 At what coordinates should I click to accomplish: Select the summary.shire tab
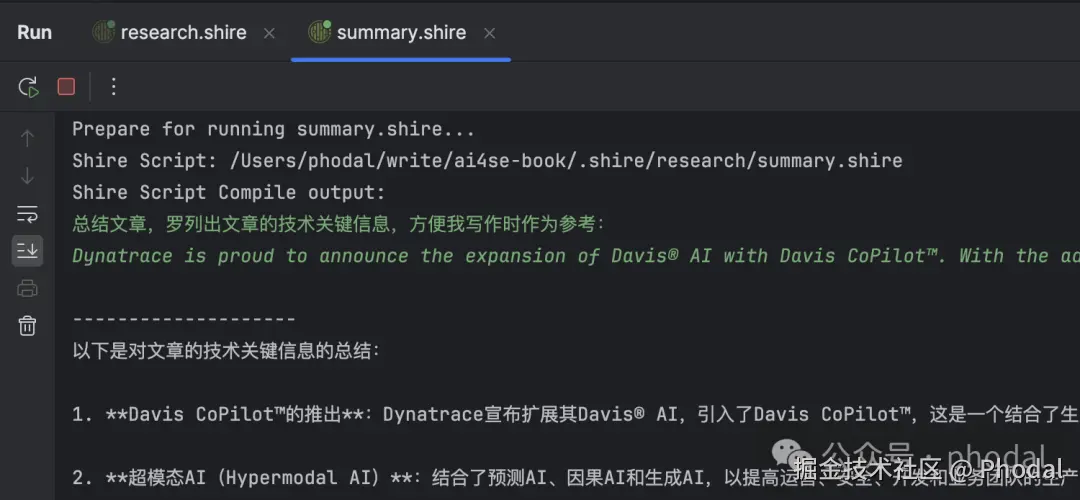click(x=401, y=32)
